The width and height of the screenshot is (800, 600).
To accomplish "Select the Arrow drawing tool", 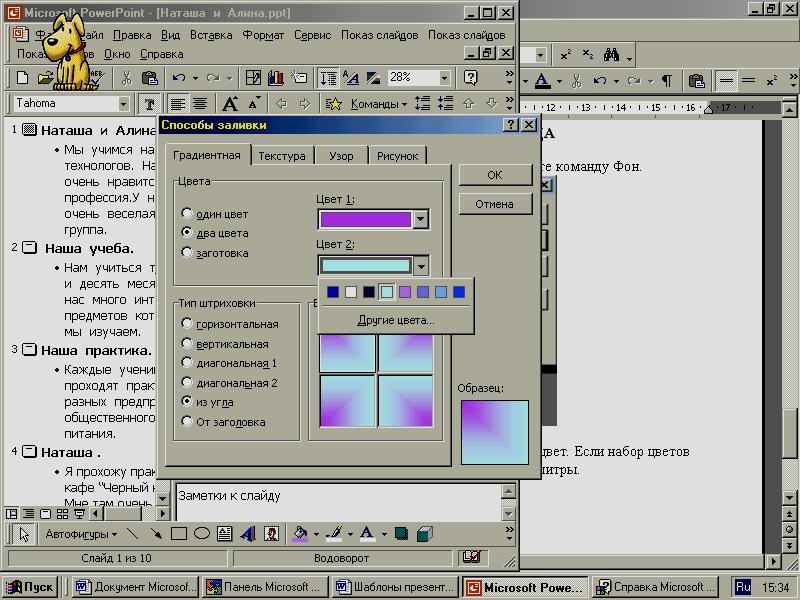I will (156, 534).
